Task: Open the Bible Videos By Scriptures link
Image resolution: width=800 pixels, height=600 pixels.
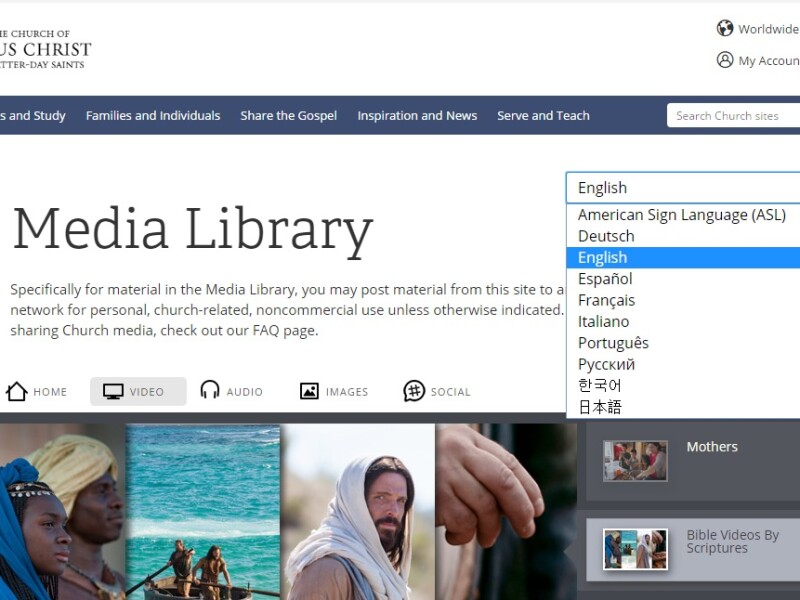Action: point(732,541)
